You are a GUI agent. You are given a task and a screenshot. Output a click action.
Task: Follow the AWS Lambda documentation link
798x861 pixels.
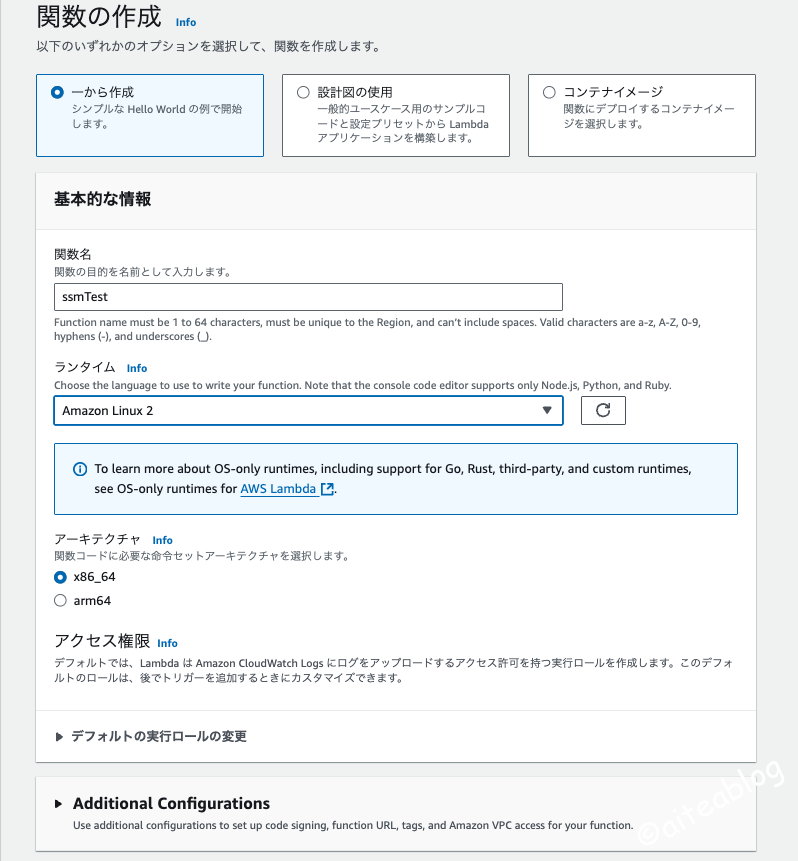pyautogui.click(x=278, y=489)
